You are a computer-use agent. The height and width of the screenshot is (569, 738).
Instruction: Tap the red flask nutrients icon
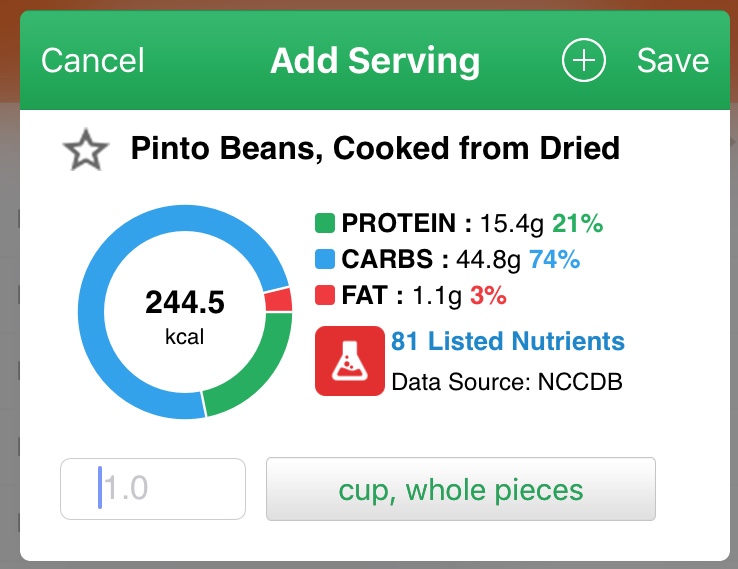coord(349,360)
